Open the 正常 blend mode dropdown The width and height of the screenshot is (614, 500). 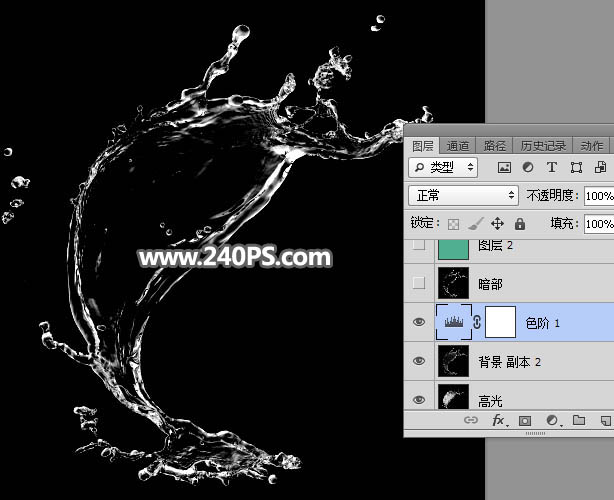pyautogui.click(x=463, y=195)
